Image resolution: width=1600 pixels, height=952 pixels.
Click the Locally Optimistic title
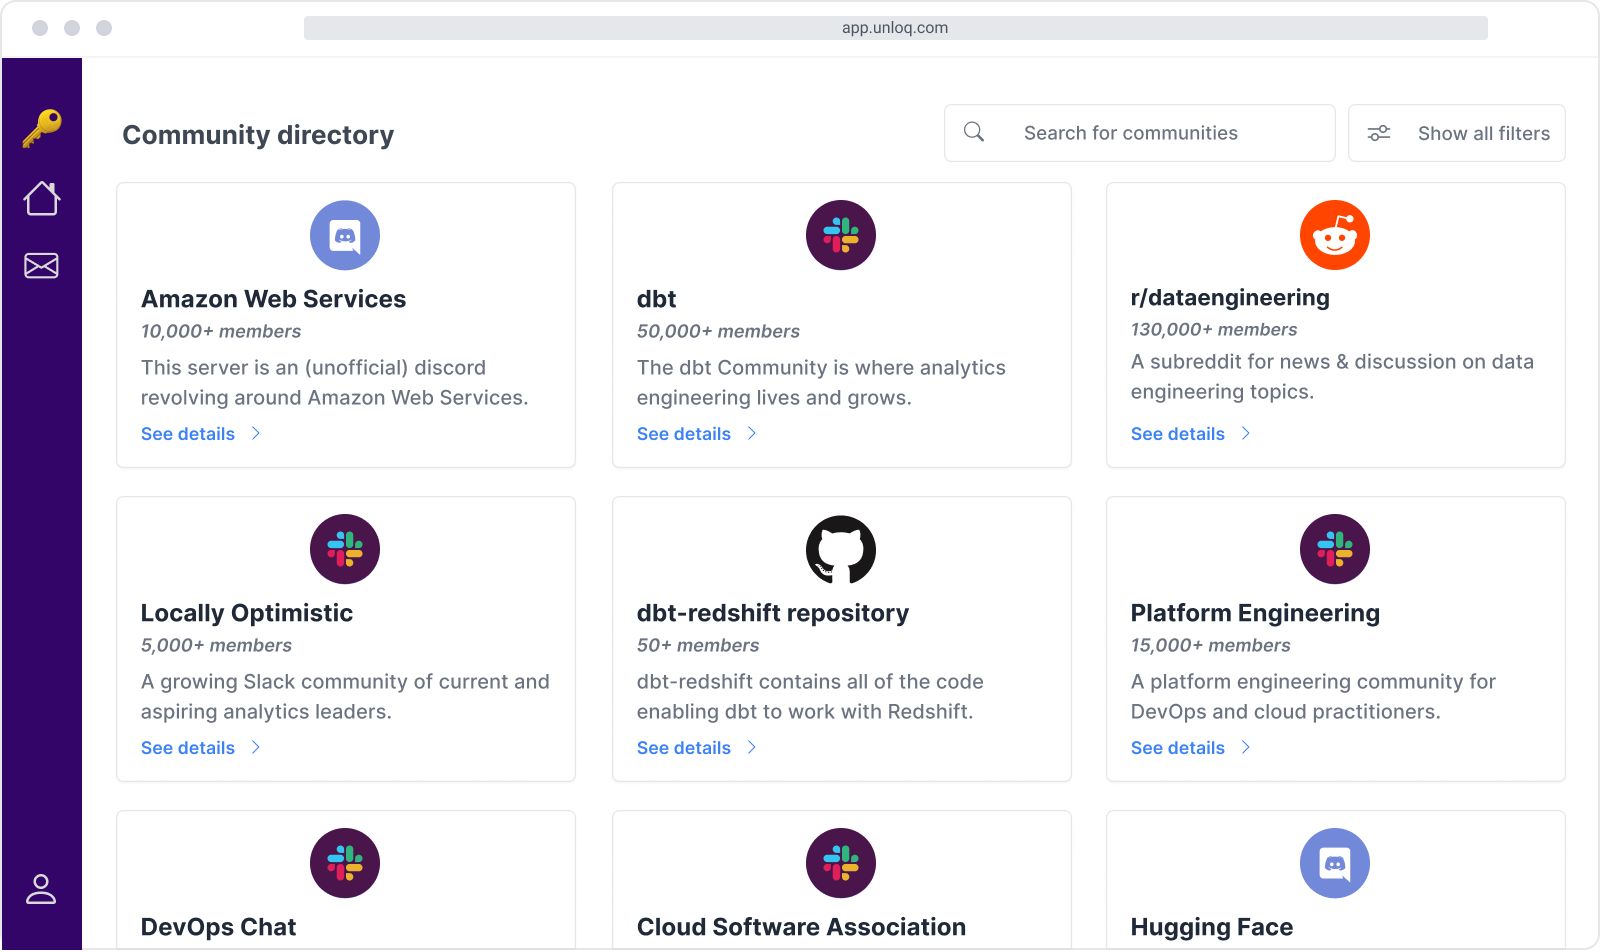click(247, 613)
